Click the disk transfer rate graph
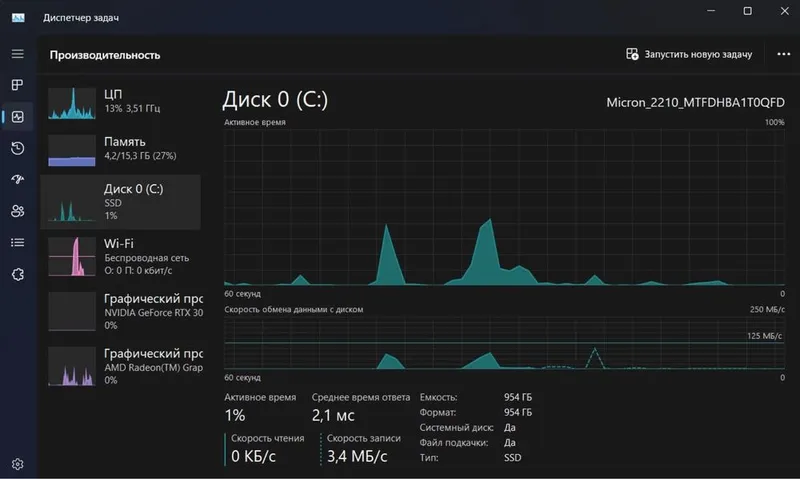 pos(504,343)
